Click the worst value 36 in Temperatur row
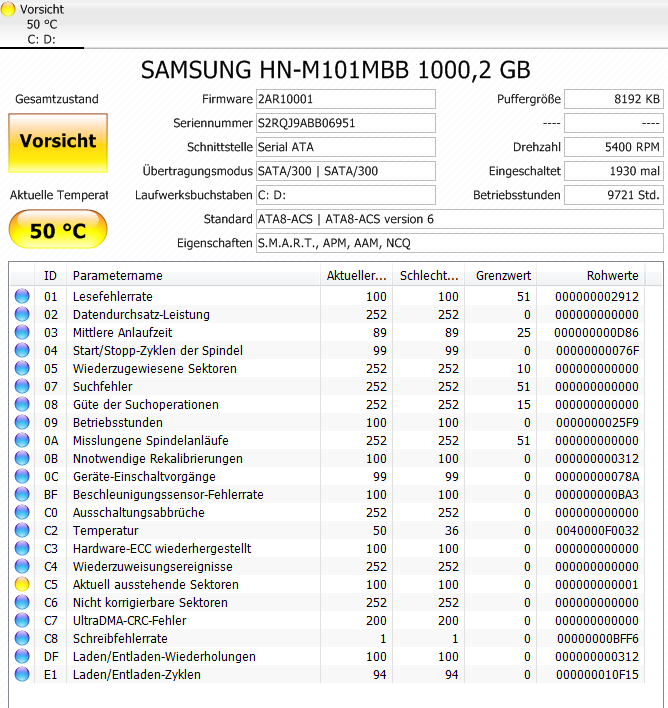Screen dimensions: 668x708 (x=451, y=531)
